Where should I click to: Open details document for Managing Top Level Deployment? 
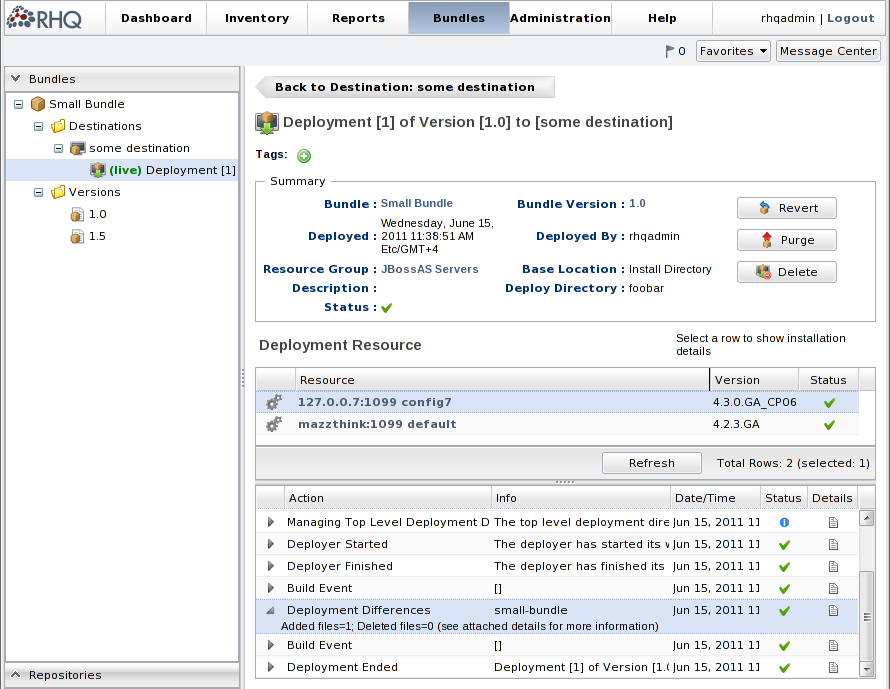click(833, 522)
